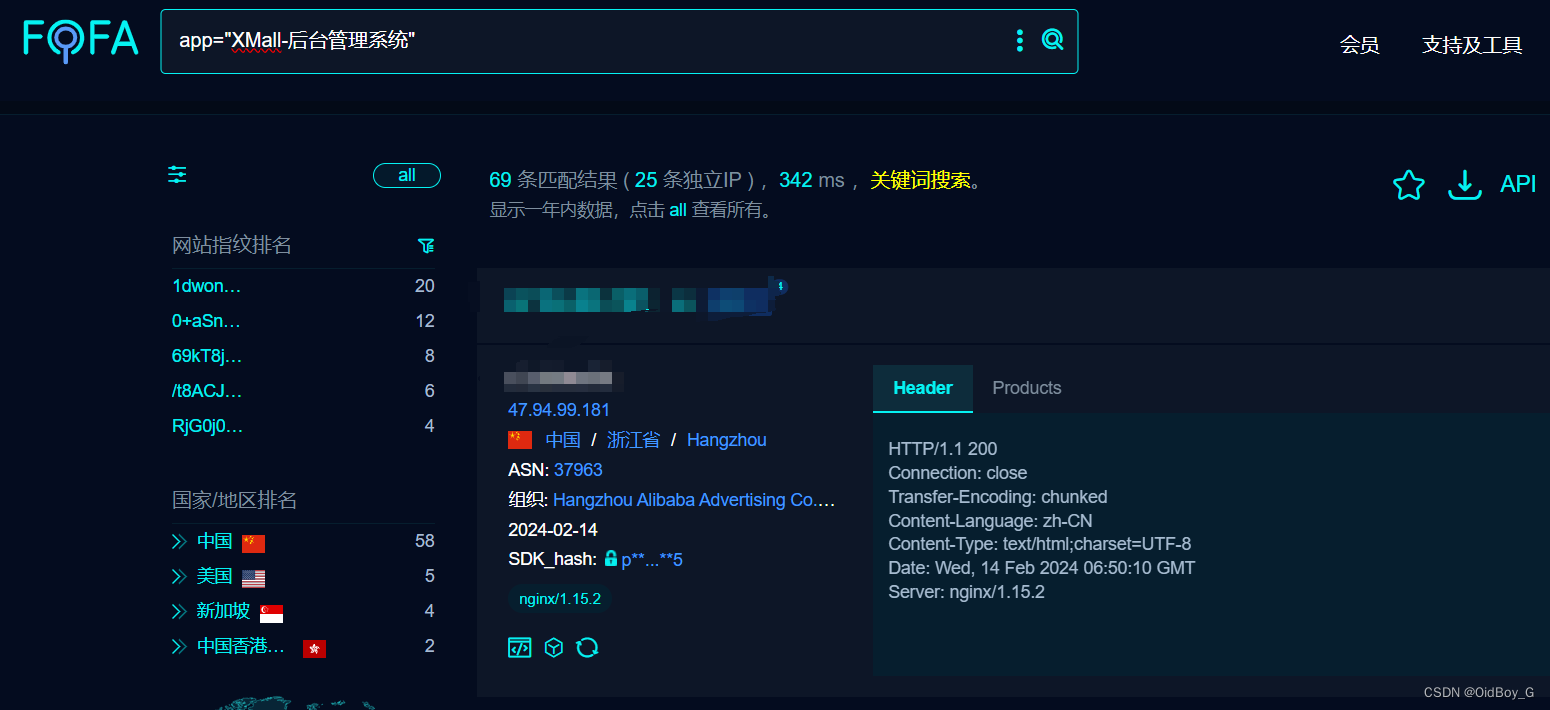This screenshot has width=1550, height=710.
Task: Visit the IP link 47.94.99.181
Action: [x=559, y=409]
